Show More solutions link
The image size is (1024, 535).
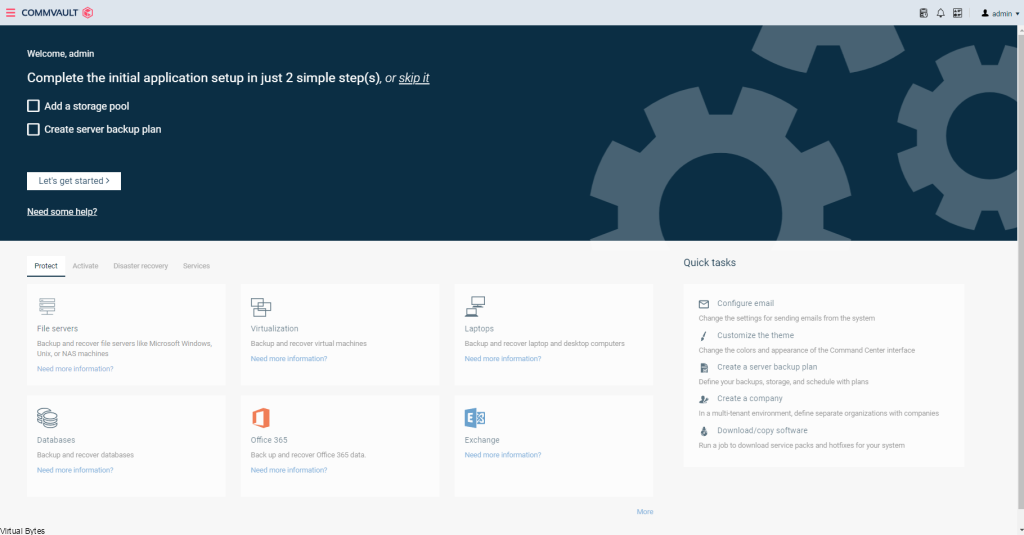645,511
